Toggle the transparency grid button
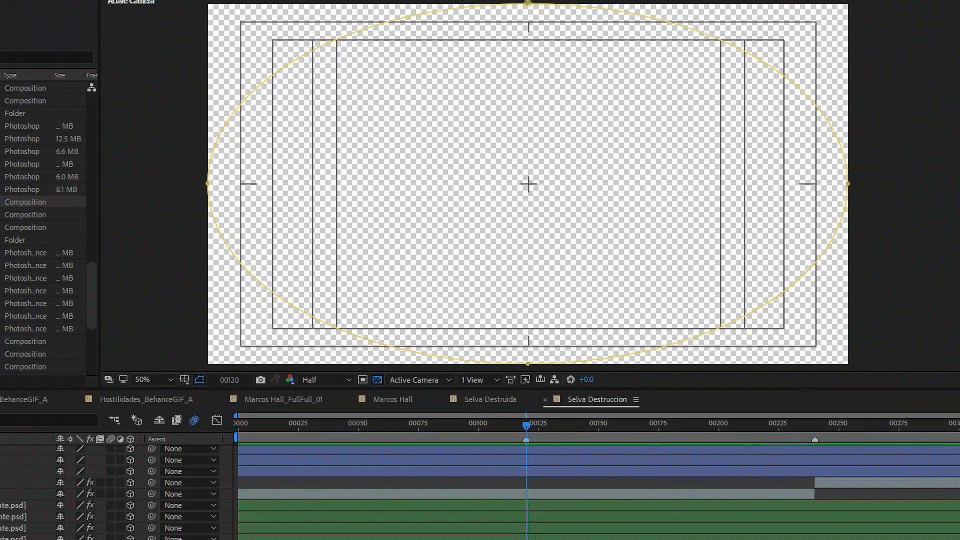 tap(377, 380)
